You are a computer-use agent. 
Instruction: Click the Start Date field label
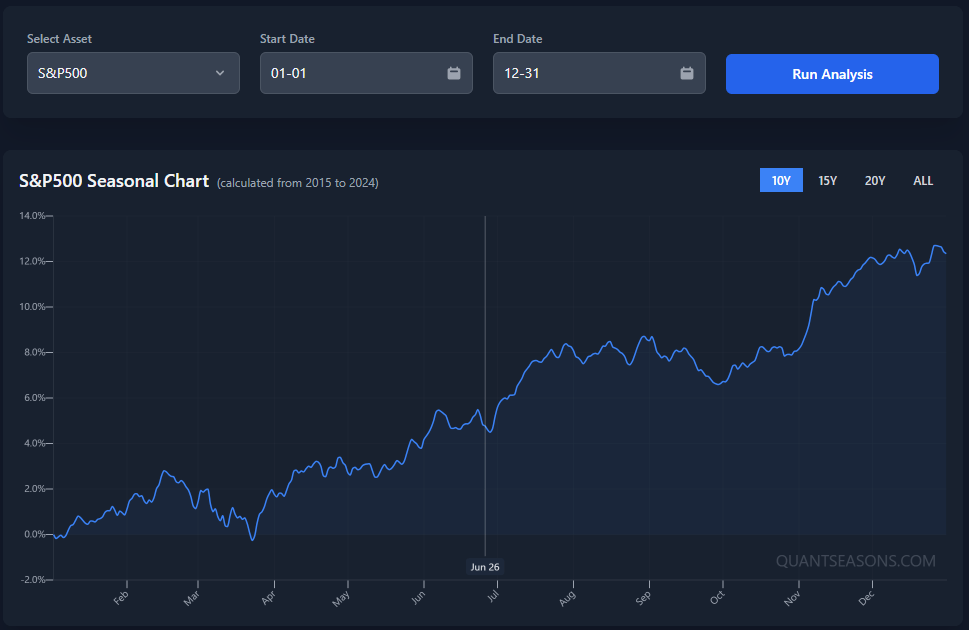click(287, 38)
